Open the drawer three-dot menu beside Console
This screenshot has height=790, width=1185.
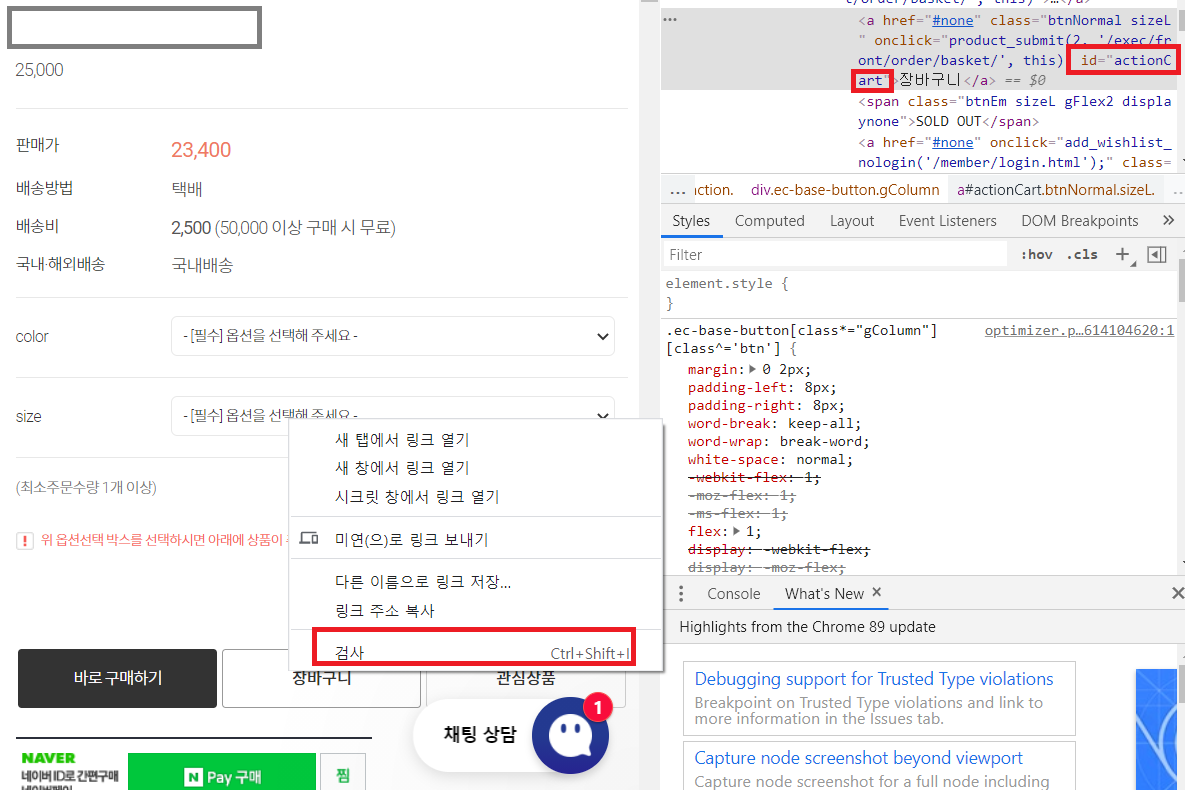point(681,593)
